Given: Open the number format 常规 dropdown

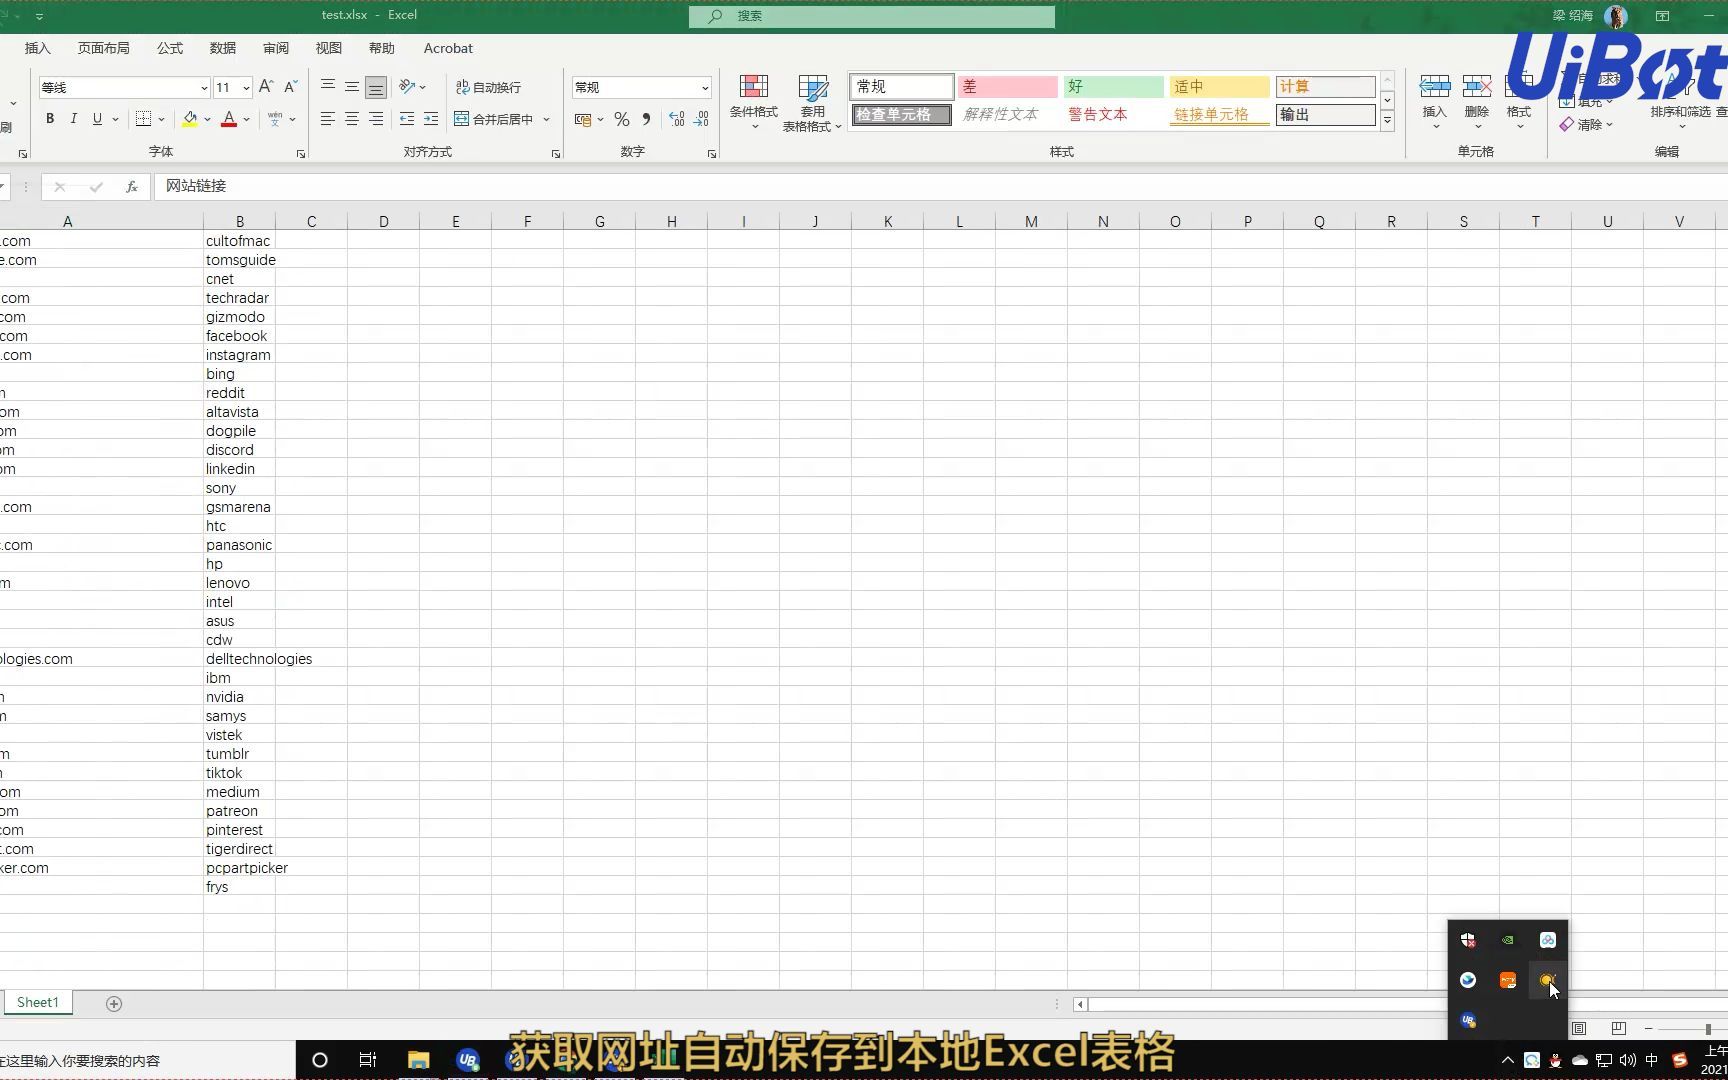Looking at the screenshot, I should (705, 88).
